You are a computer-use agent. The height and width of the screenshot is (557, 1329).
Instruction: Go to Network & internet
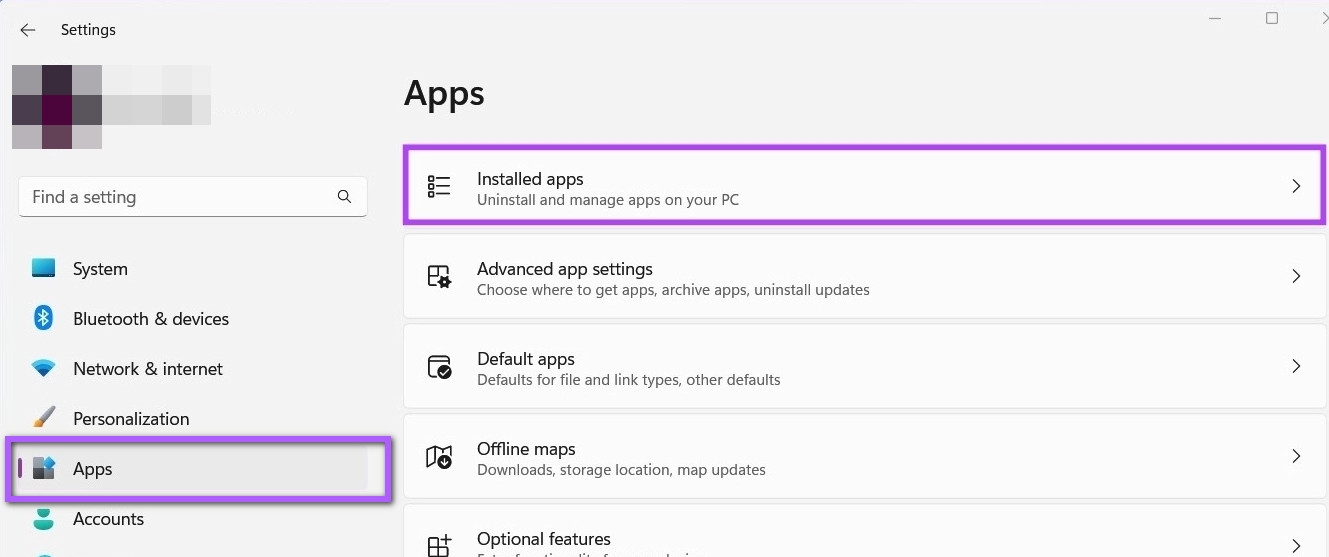pos(192,369)
